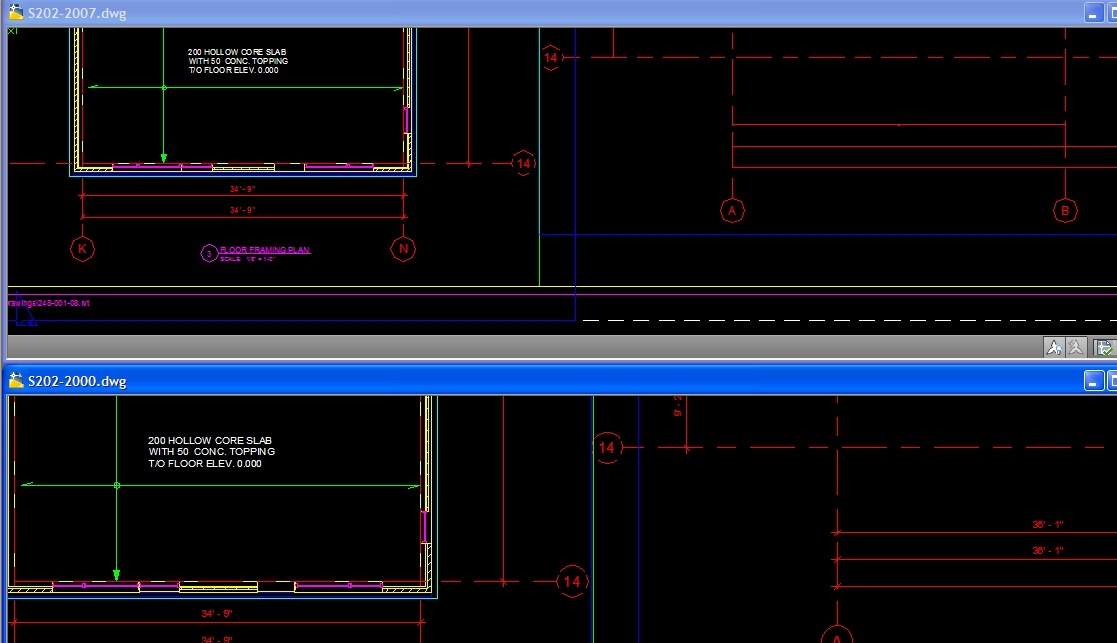The width and height of the screenshot is (1117, 643).
Task: Click 'WITH 50 CONC. TOPPING' line in S202-2007
Action: coord(238,61)
